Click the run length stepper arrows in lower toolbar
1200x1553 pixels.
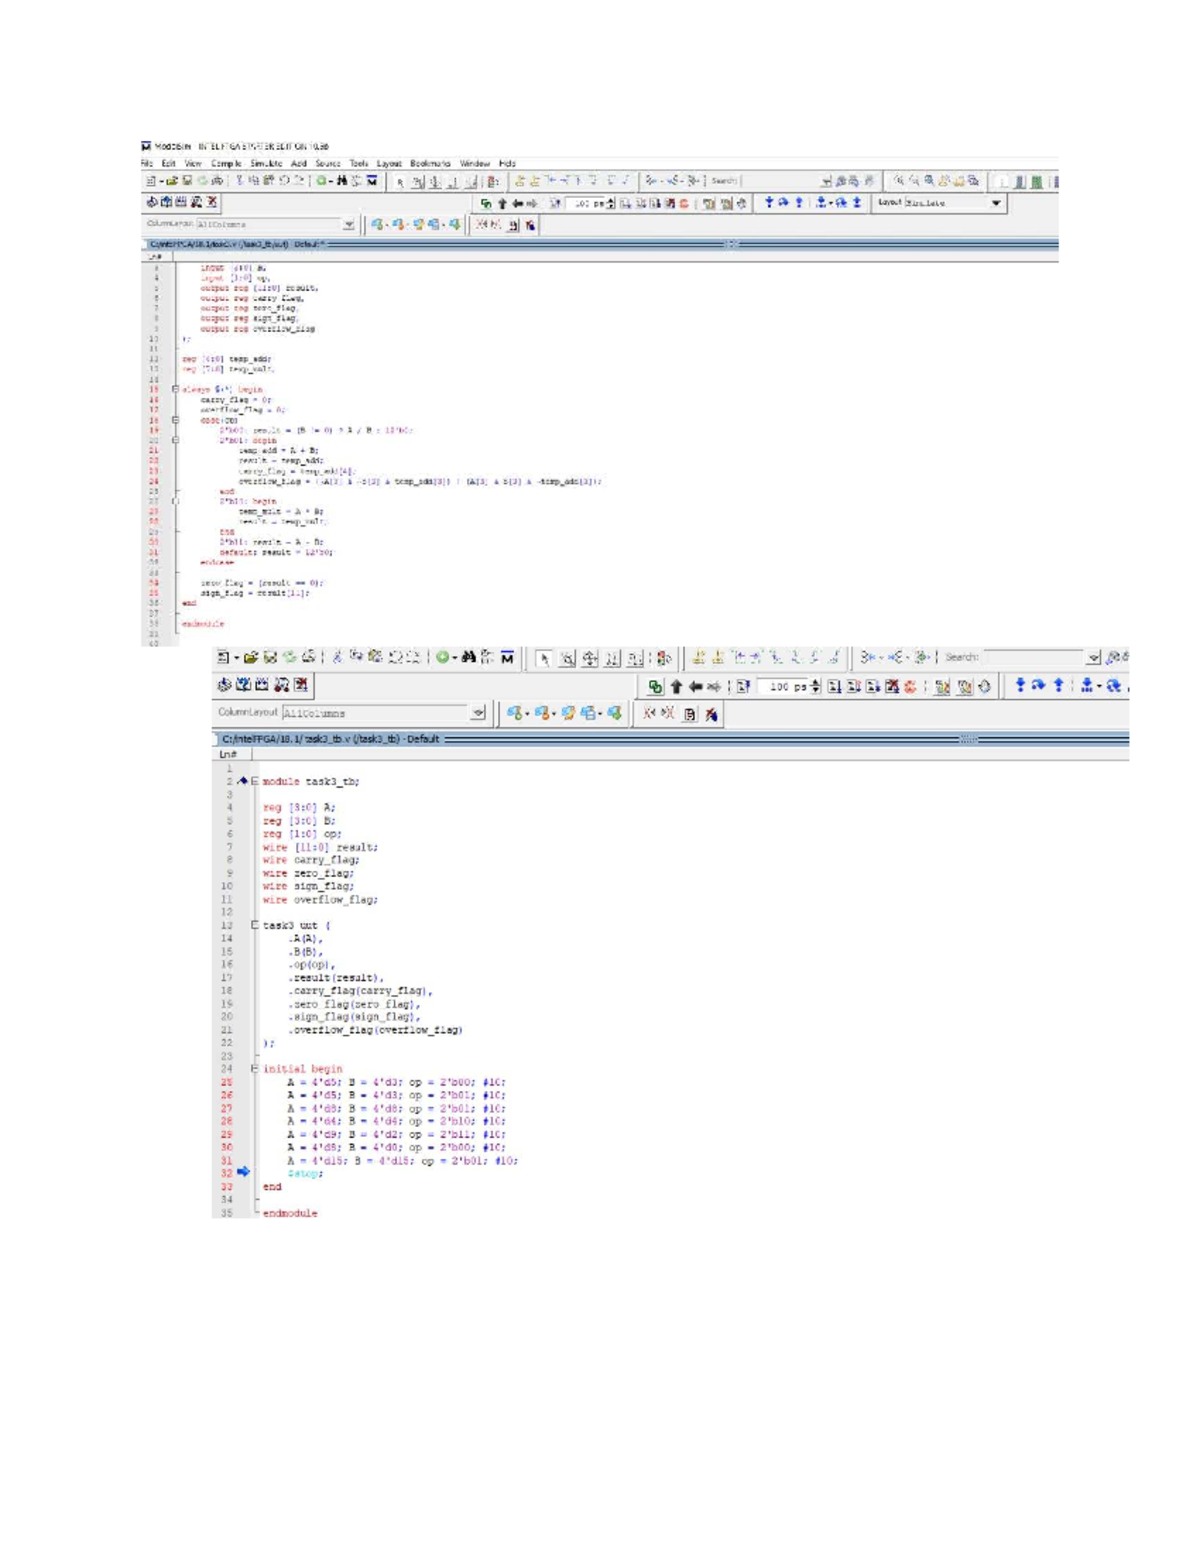click(x=815, y=687)
